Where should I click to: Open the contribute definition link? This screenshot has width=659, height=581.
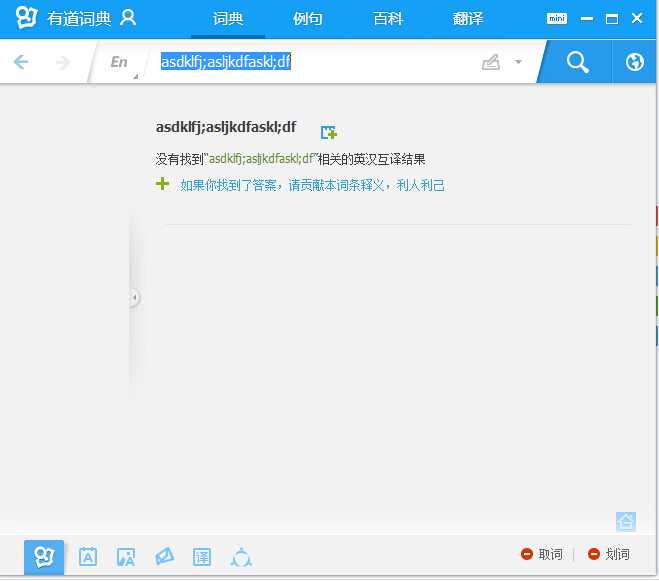[x=312, y=185]
